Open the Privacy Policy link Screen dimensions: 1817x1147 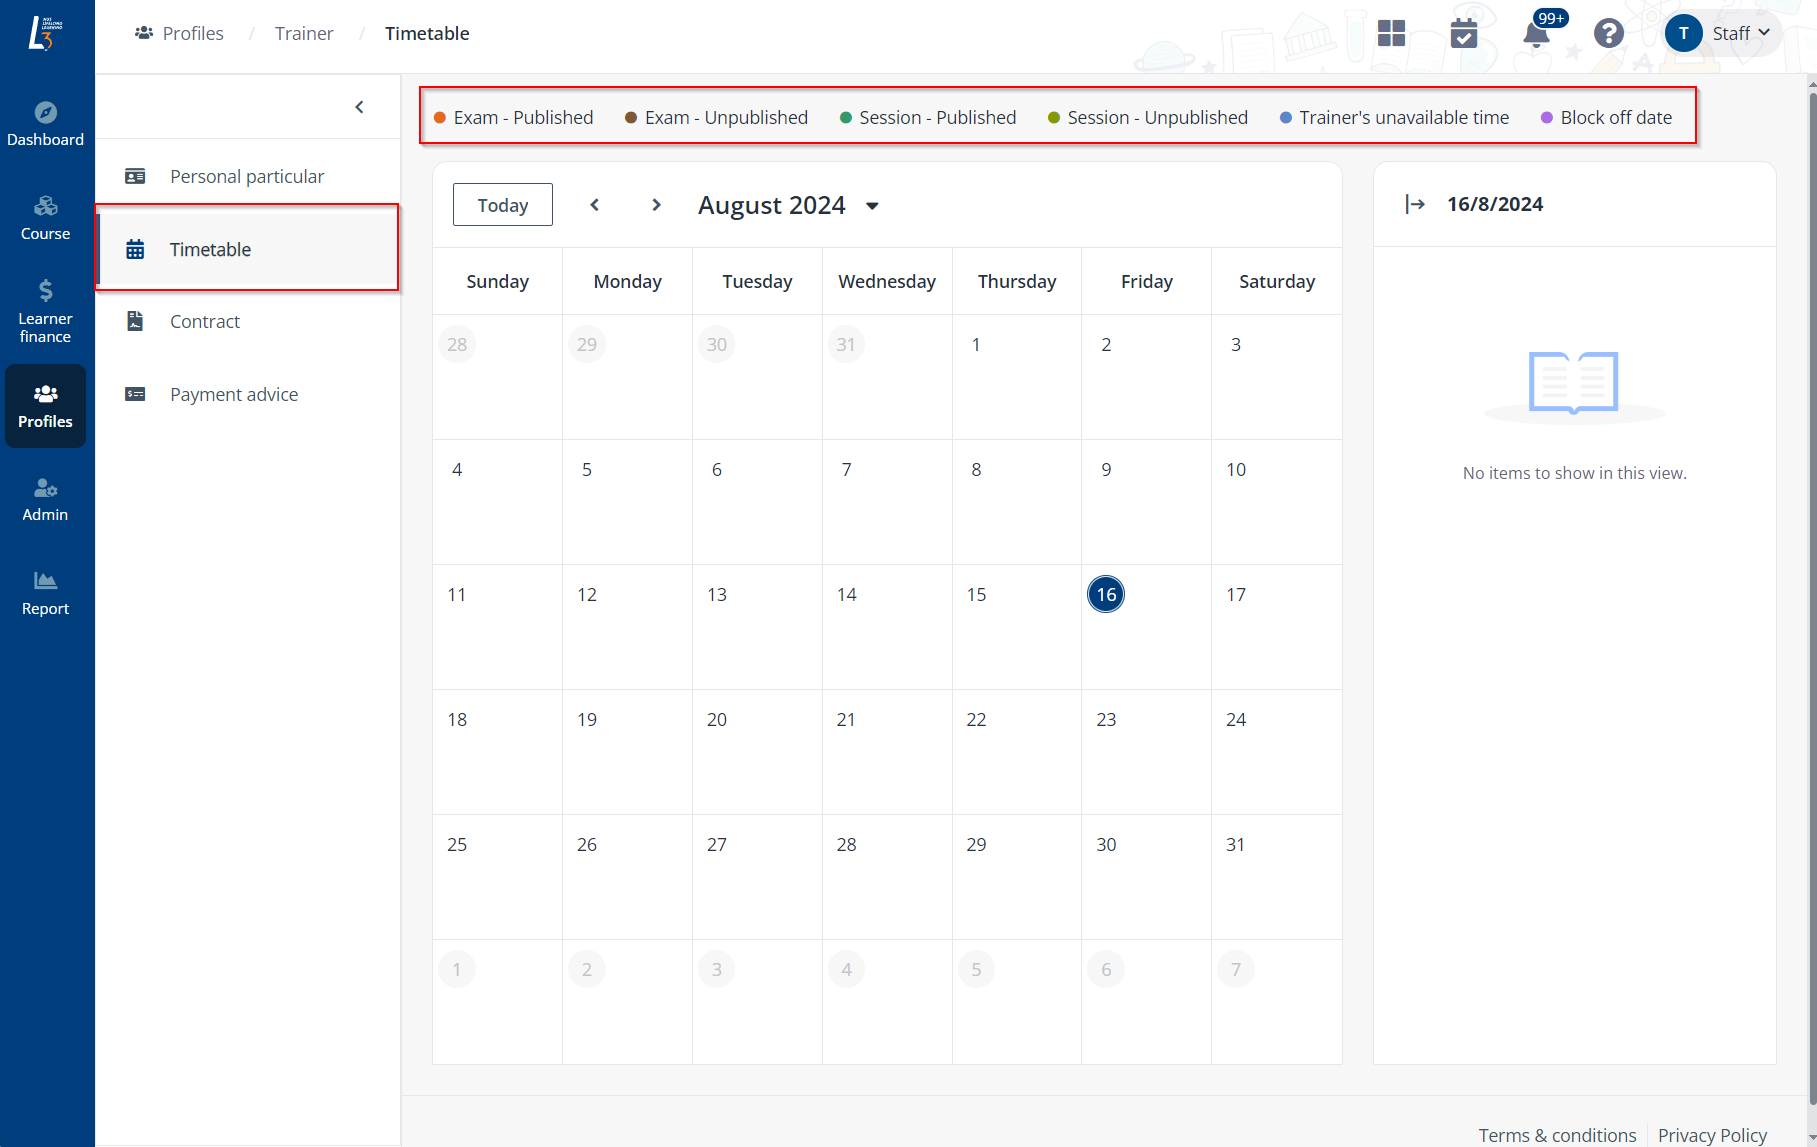click(x=1711, y=1135)
